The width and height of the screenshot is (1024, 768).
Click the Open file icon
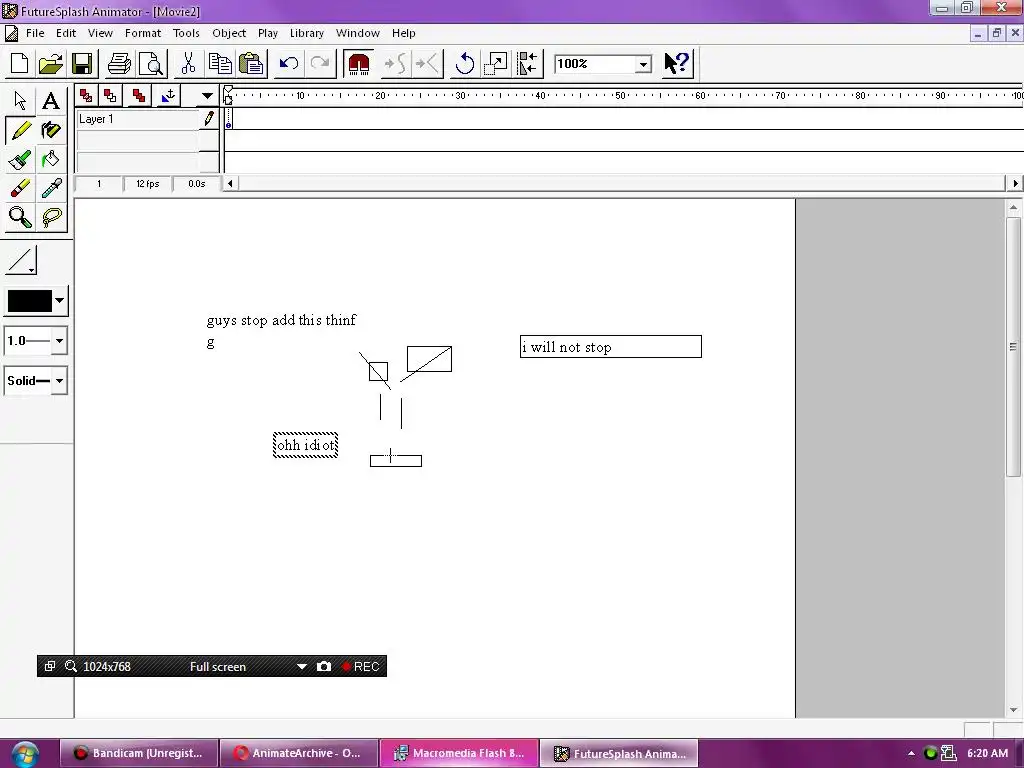(x=50, y=63)
